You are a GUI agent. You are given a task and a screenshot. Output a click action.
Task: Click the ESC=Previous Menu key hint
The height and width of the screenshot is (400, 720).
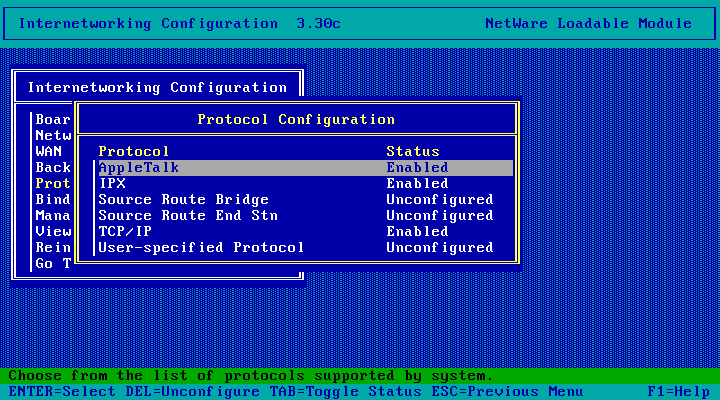pos(507,392)
